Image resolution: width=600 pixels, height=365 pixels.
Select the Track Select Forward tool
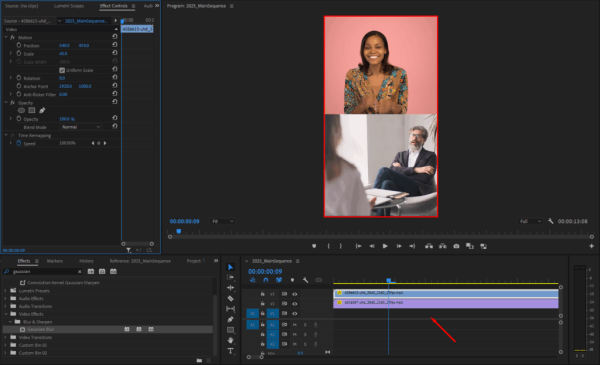click(x=230, y=277)
